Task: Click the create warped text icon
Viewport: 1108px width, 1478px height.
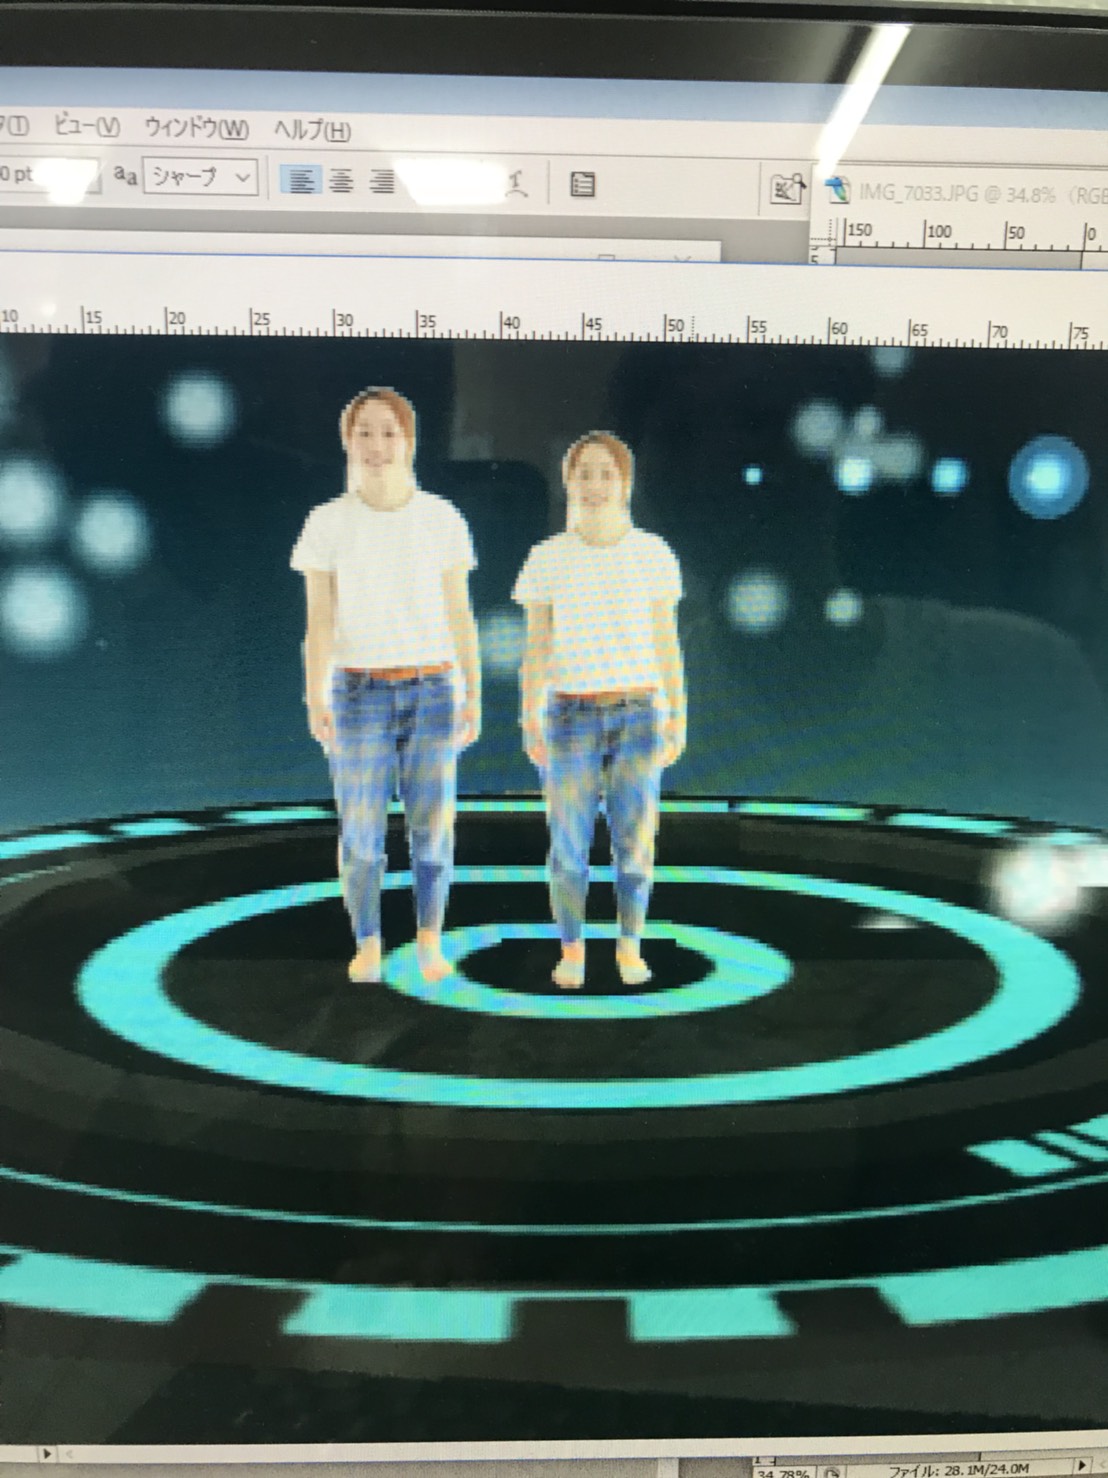Action: tap(515, 184)
